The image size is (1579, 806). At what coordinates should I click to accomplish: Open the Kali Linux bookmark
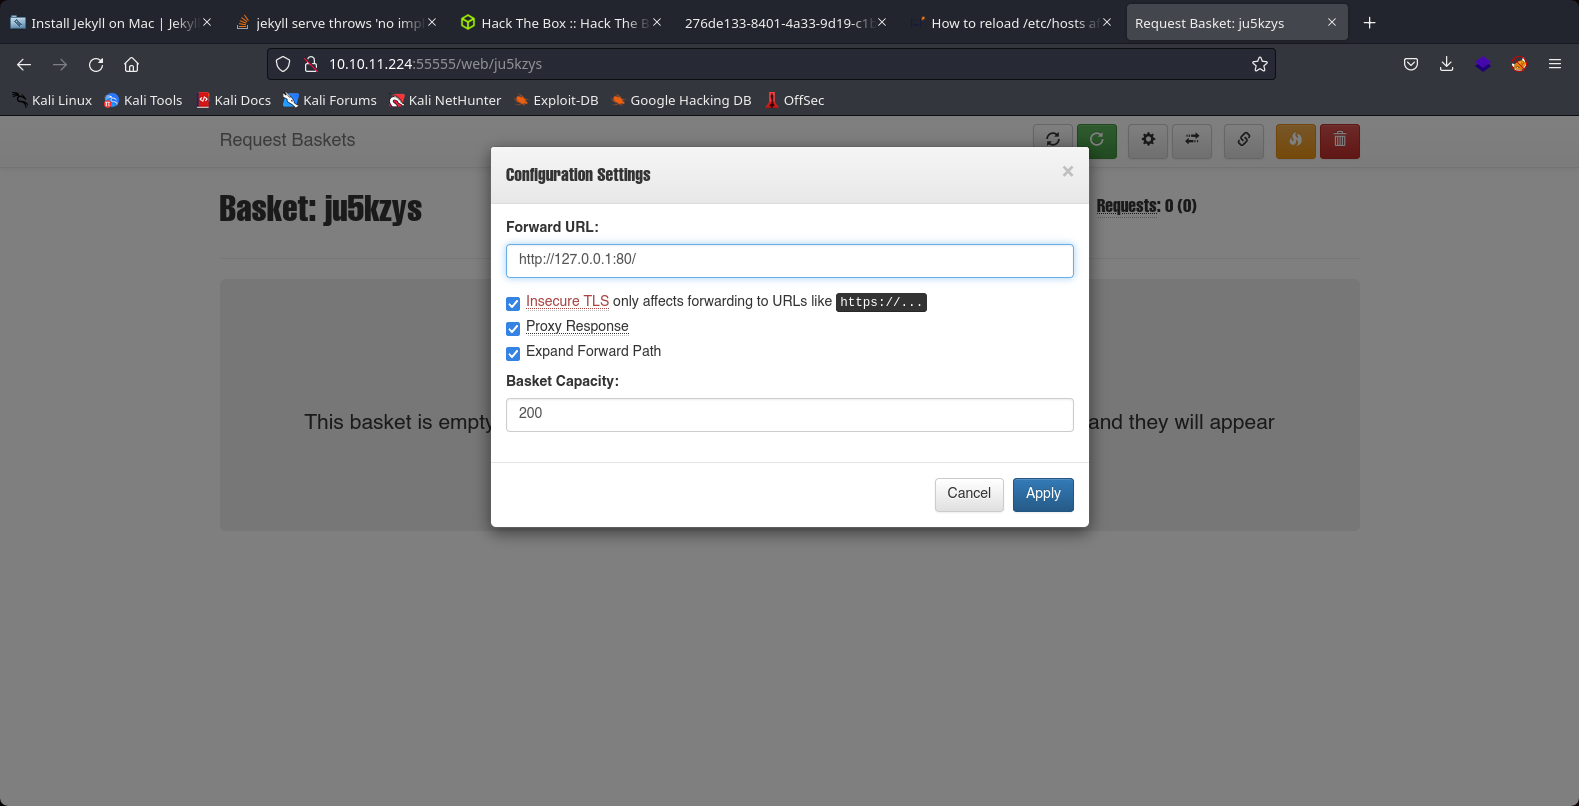[x=52, y=100]
